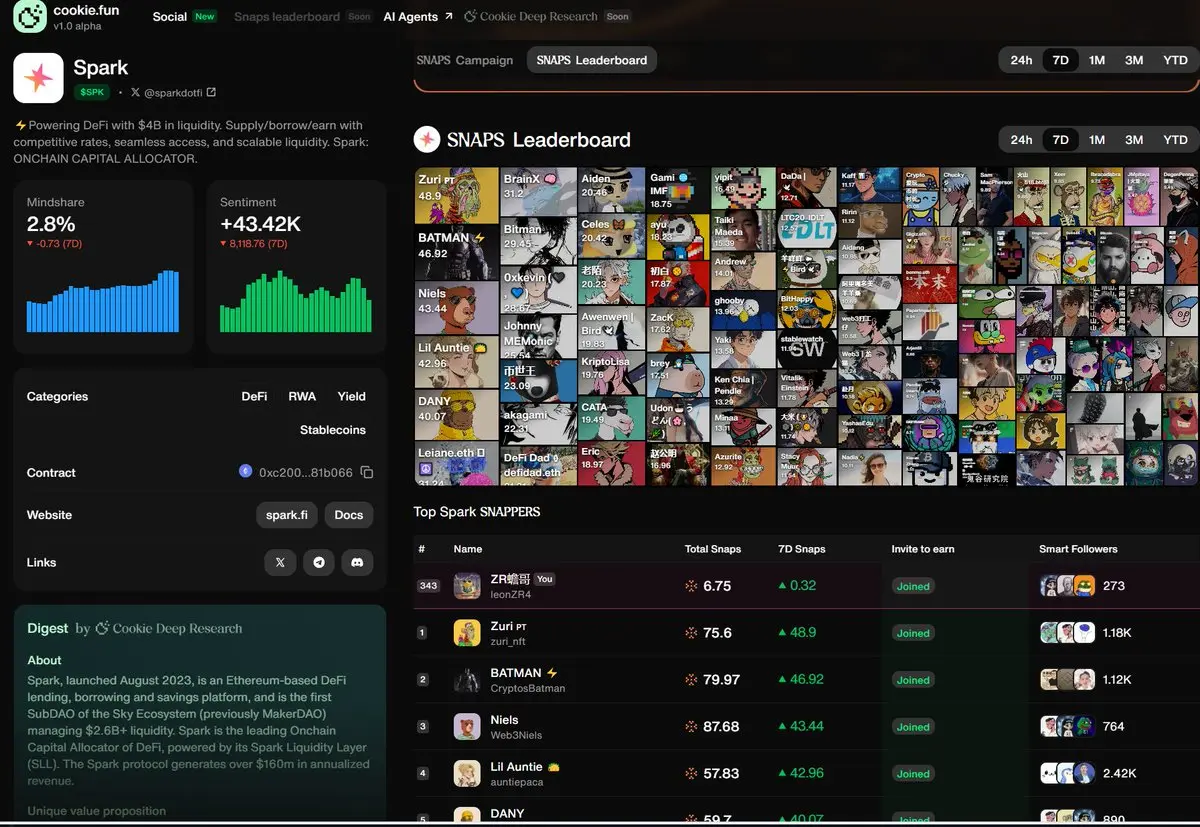Select 1M in the top time-range selector
This screenshot has width=1200, height=827.
(1097, 60)
